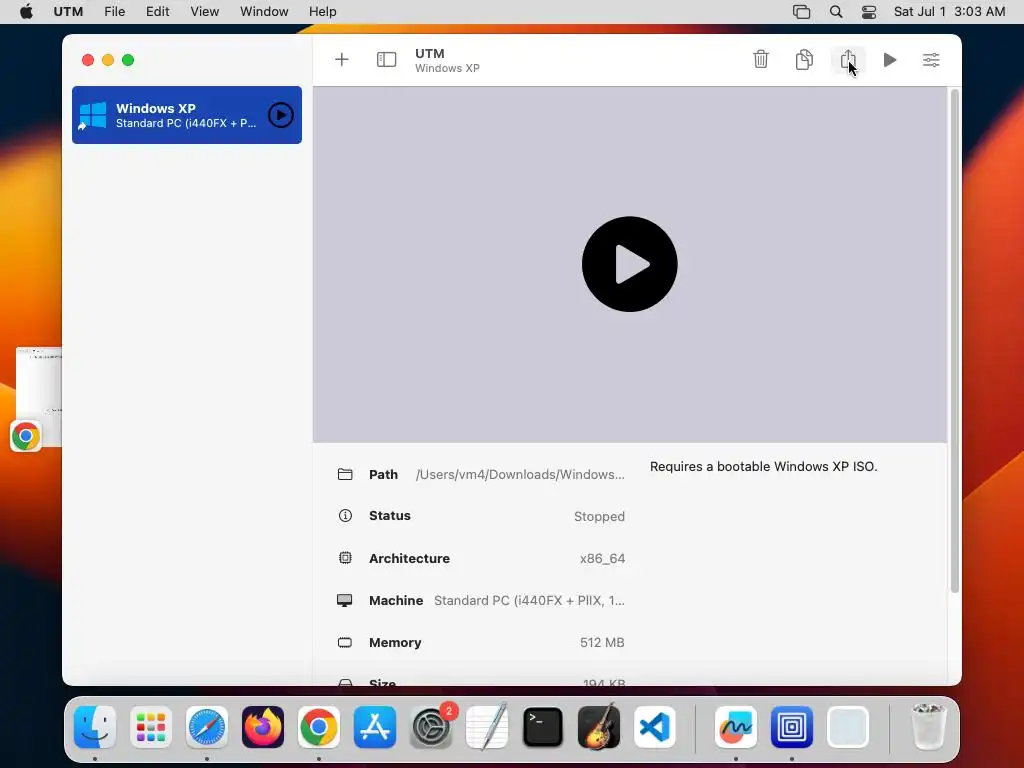Open Finder from the Dock
The height and width of the screenshot is (768, 1024).
coord(95,727)
